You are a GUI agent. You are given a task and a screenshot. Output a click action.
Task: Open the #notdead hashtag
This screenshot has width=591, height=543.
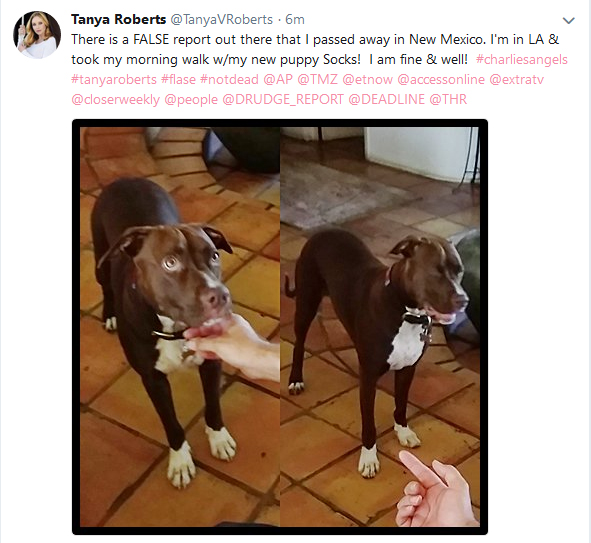coord(229,80)
